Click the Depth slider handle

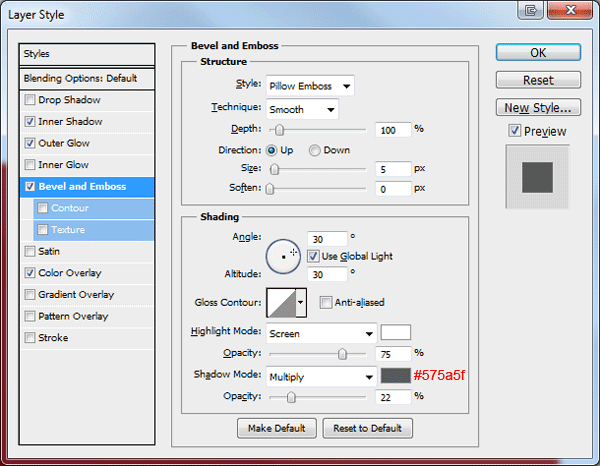279,130
